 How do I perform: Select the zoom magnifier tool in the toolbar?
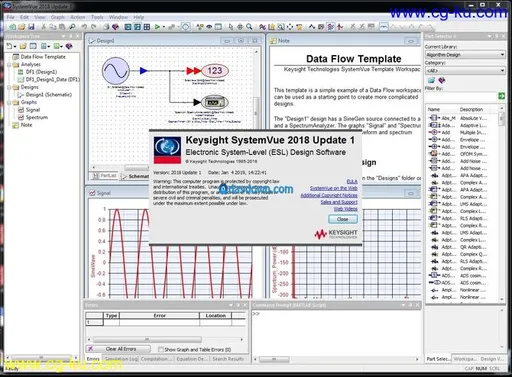click(x=249, y=27)
